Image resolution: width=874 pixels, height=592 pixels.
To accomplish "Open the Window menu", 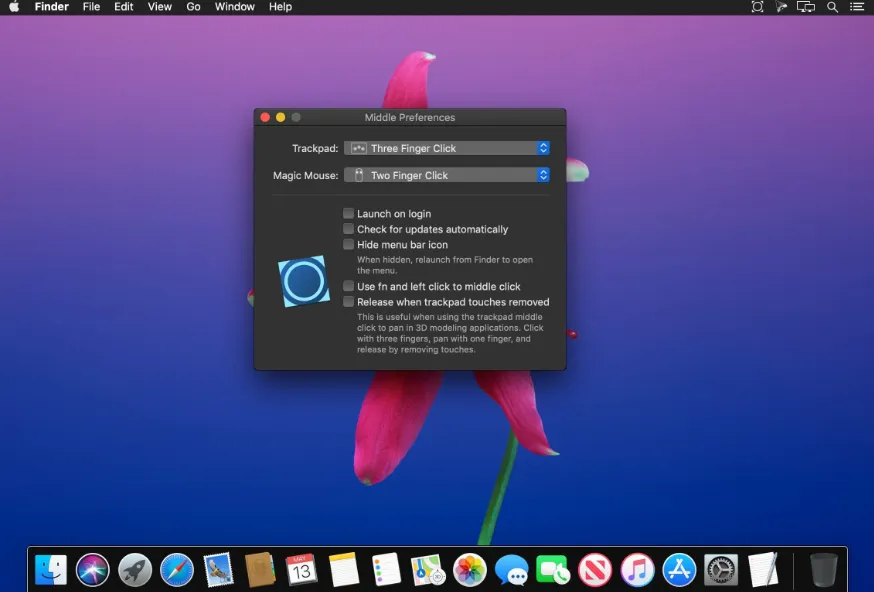I will 235,7.
